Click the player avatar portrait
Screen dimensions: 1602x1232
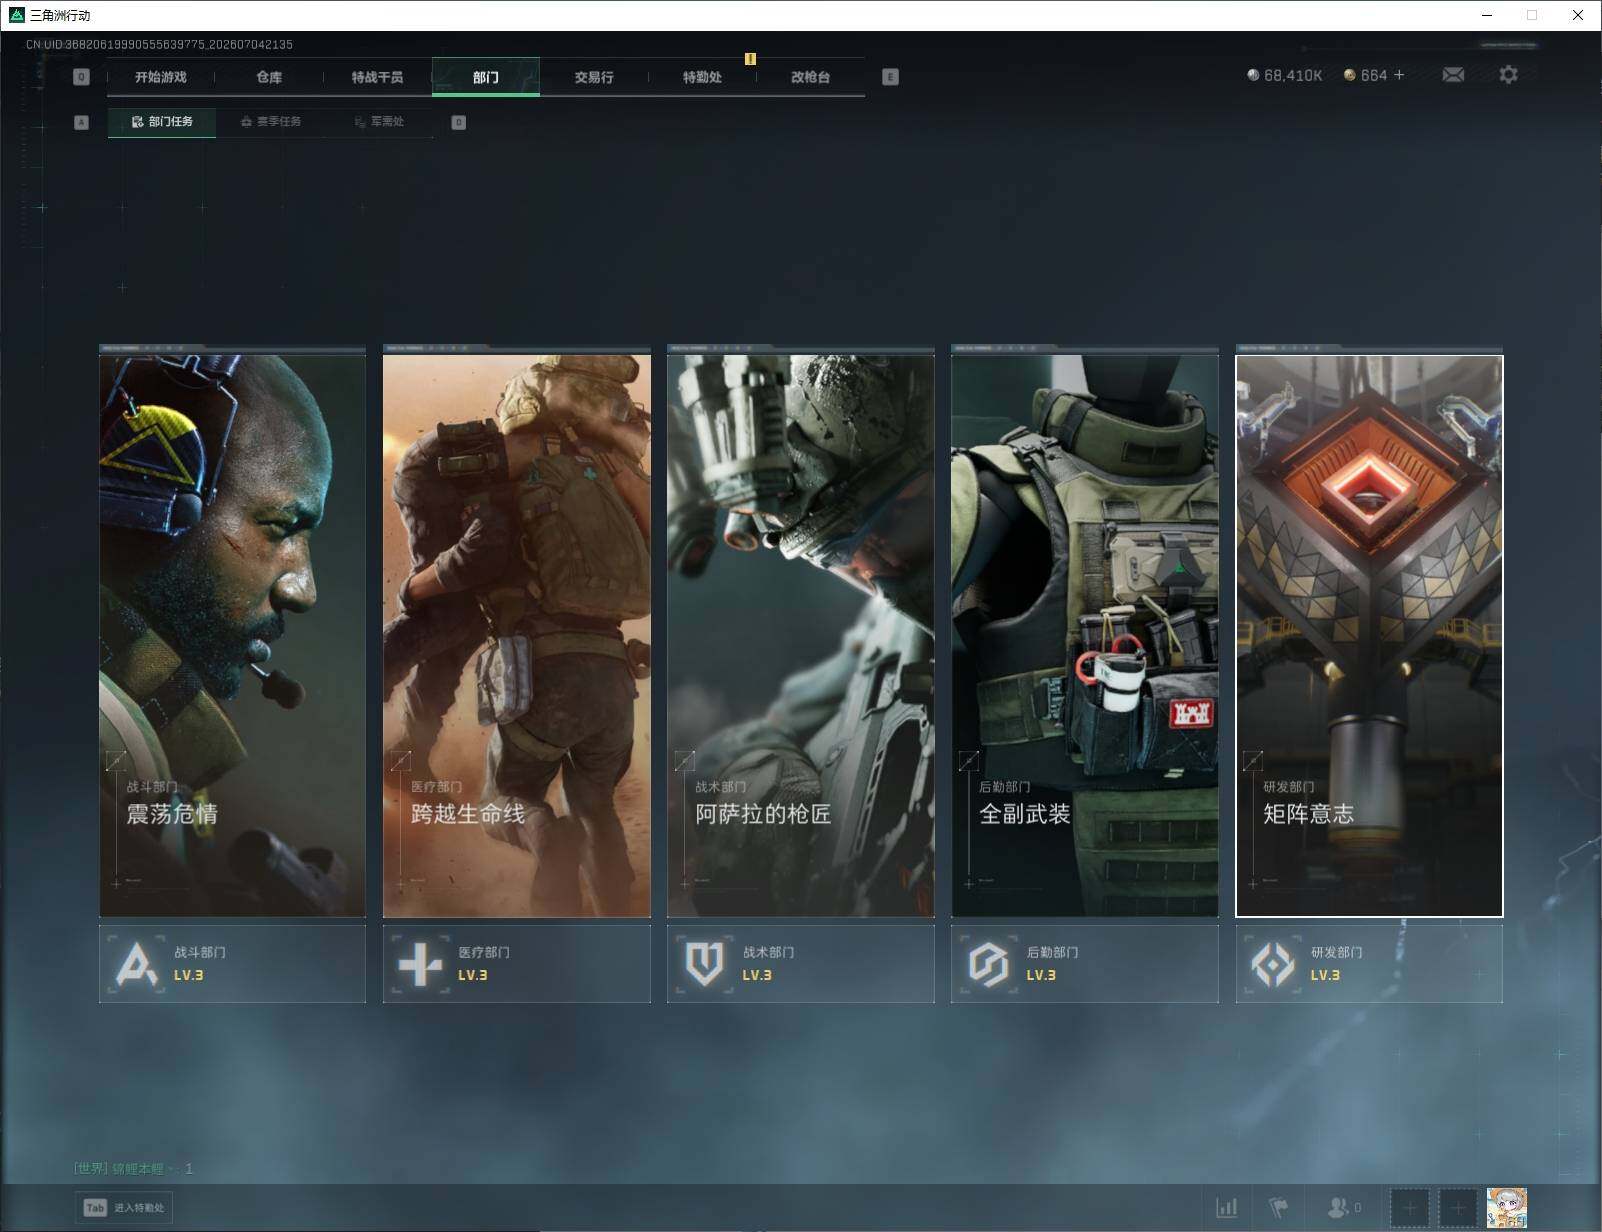tap(1506, 1208)
